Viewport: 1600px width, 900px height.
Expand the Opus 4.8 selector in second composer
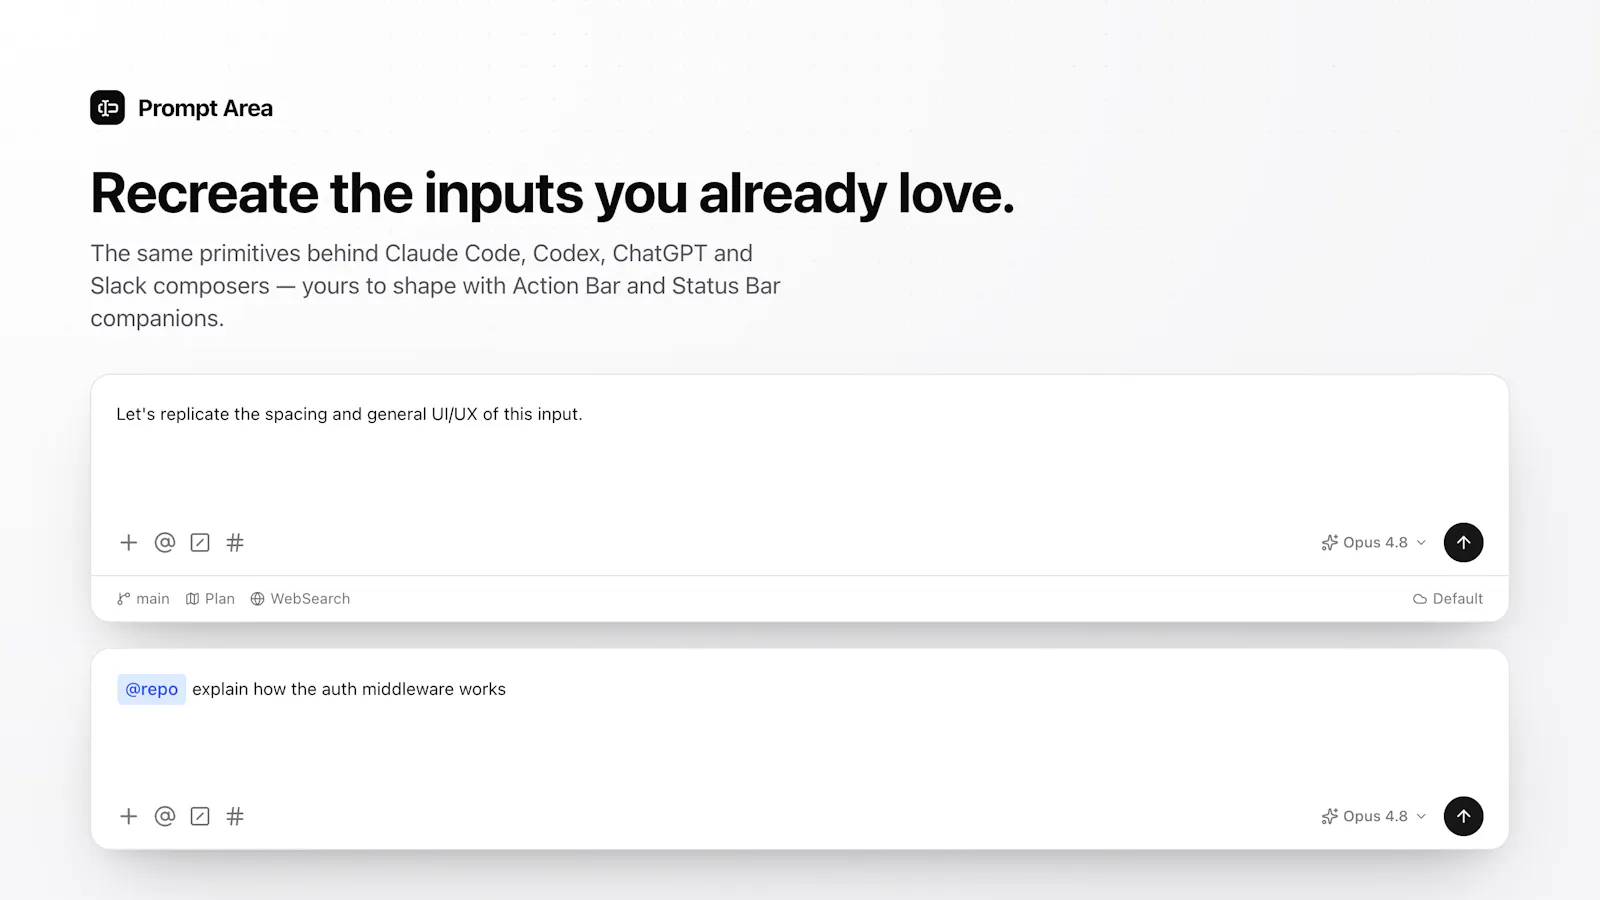(1373, 816)
